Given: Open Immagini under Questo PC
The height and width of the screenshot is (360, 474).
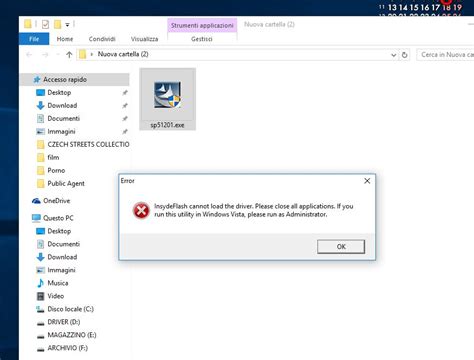Looking at the screenshot, I should [x=61, y=270].
